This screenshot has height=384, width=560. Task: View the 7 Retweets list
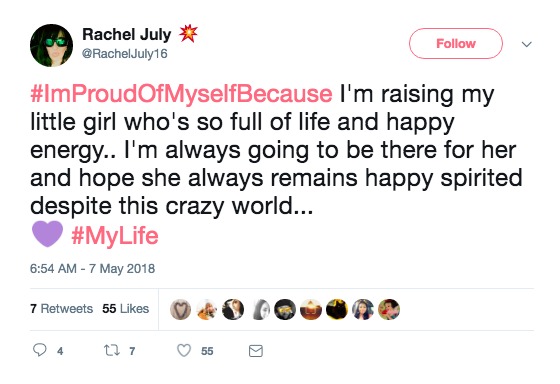point(61,309)
